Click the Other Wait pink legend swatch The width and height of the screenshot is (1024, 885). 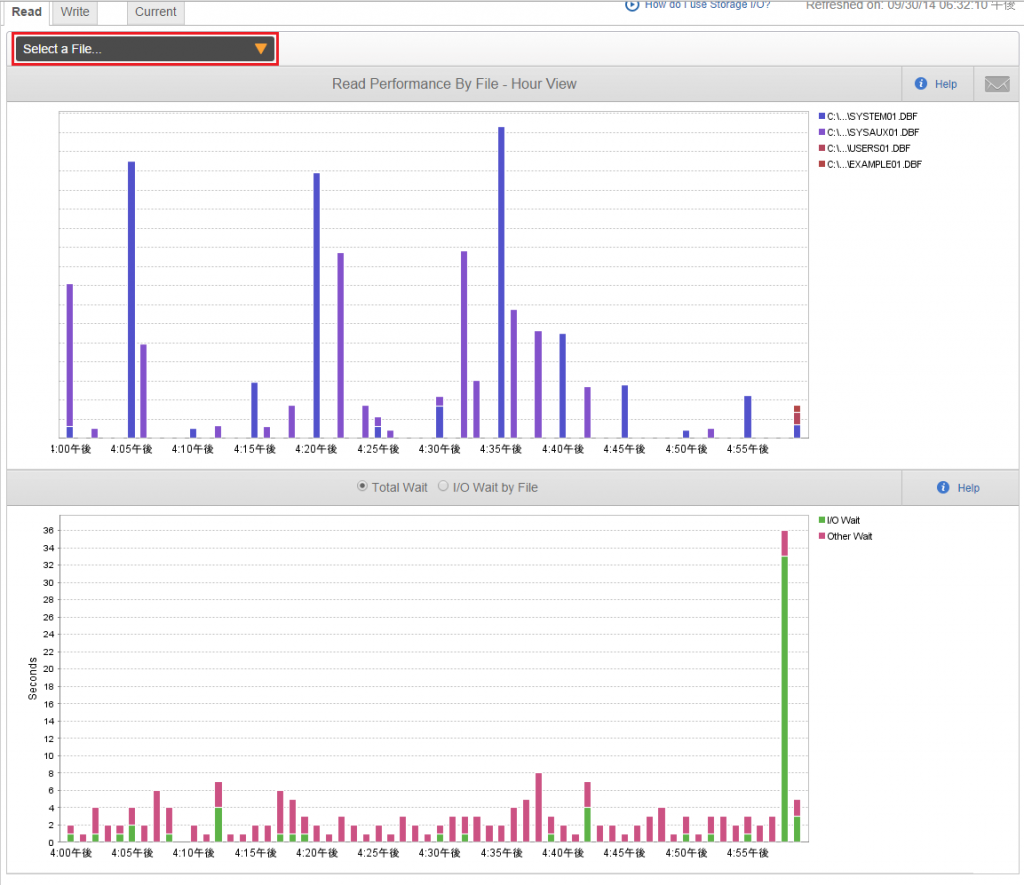(822, 536)
